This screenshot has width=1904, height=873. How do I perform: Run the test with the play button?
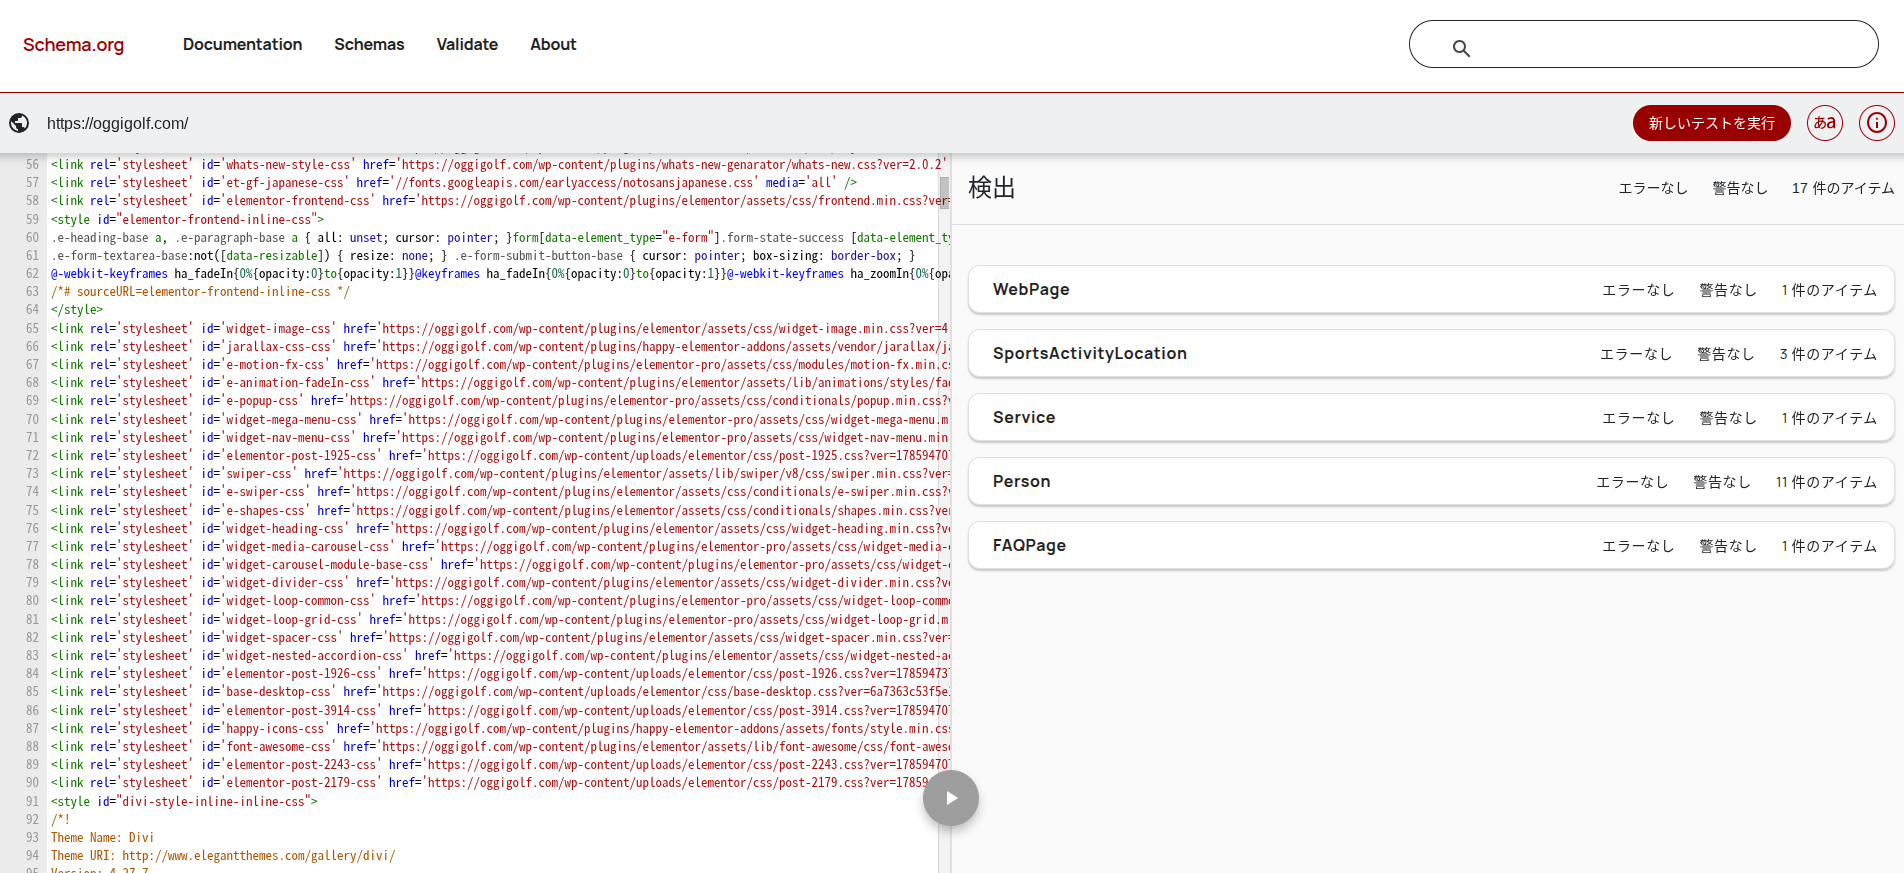(951, 798)
